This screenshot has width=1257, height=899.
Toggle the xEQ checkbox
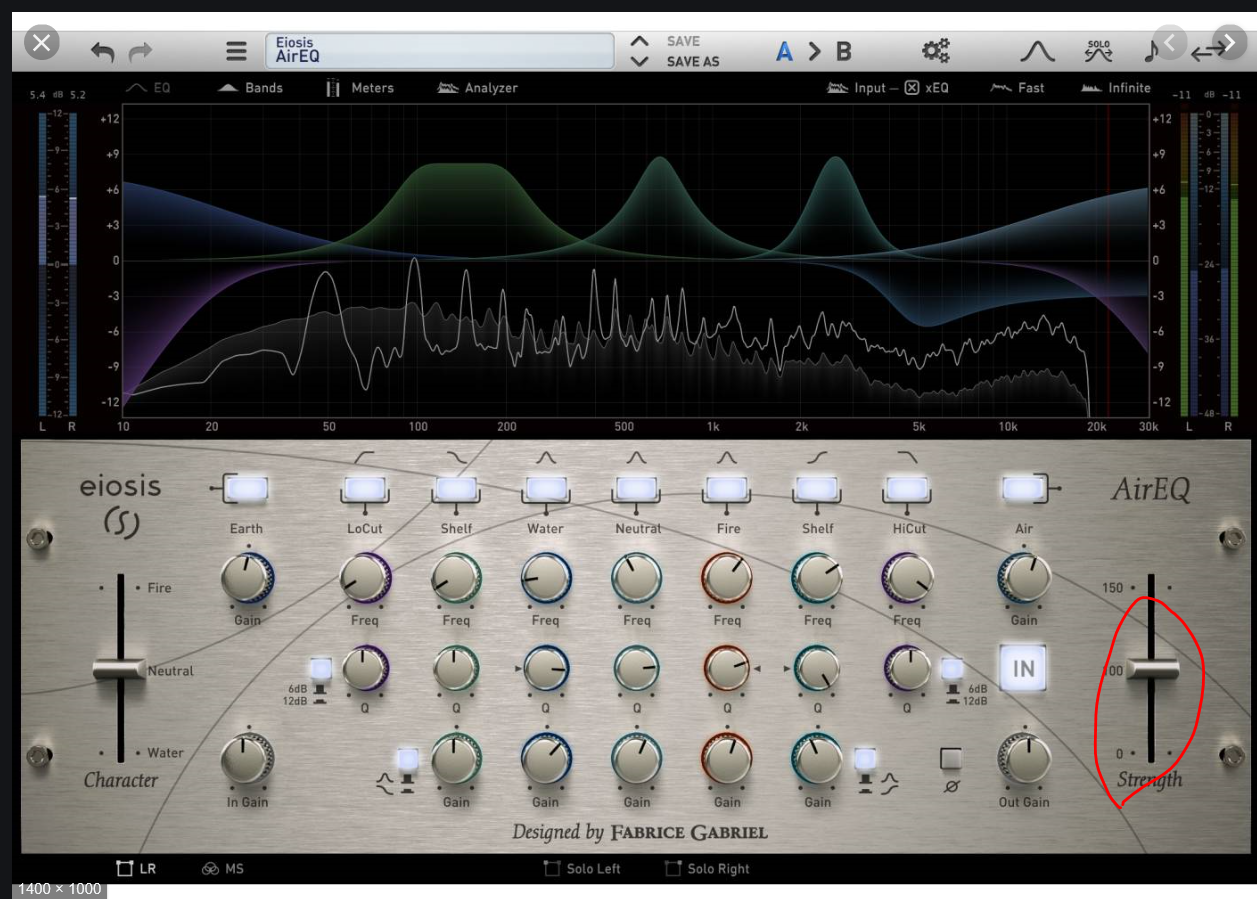(x=912, y=88)
